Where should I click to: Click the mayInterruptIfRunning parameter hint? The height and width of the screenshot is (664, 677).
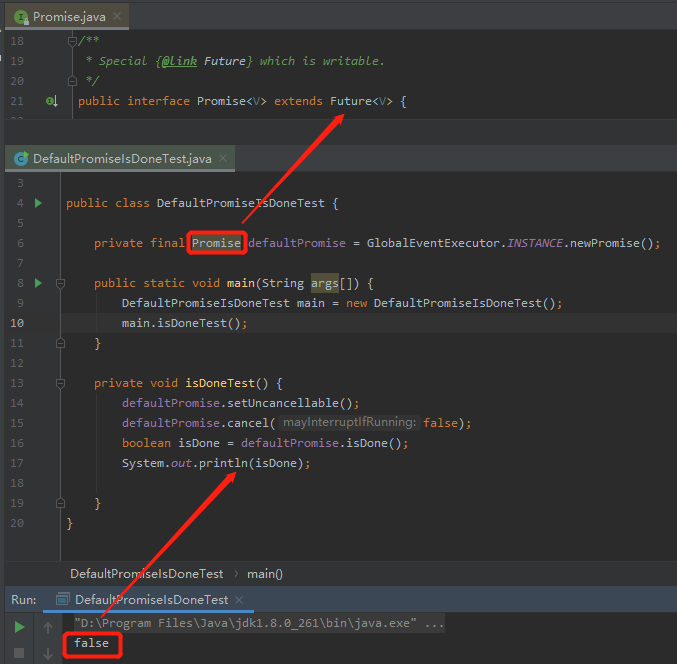[349, 422]
